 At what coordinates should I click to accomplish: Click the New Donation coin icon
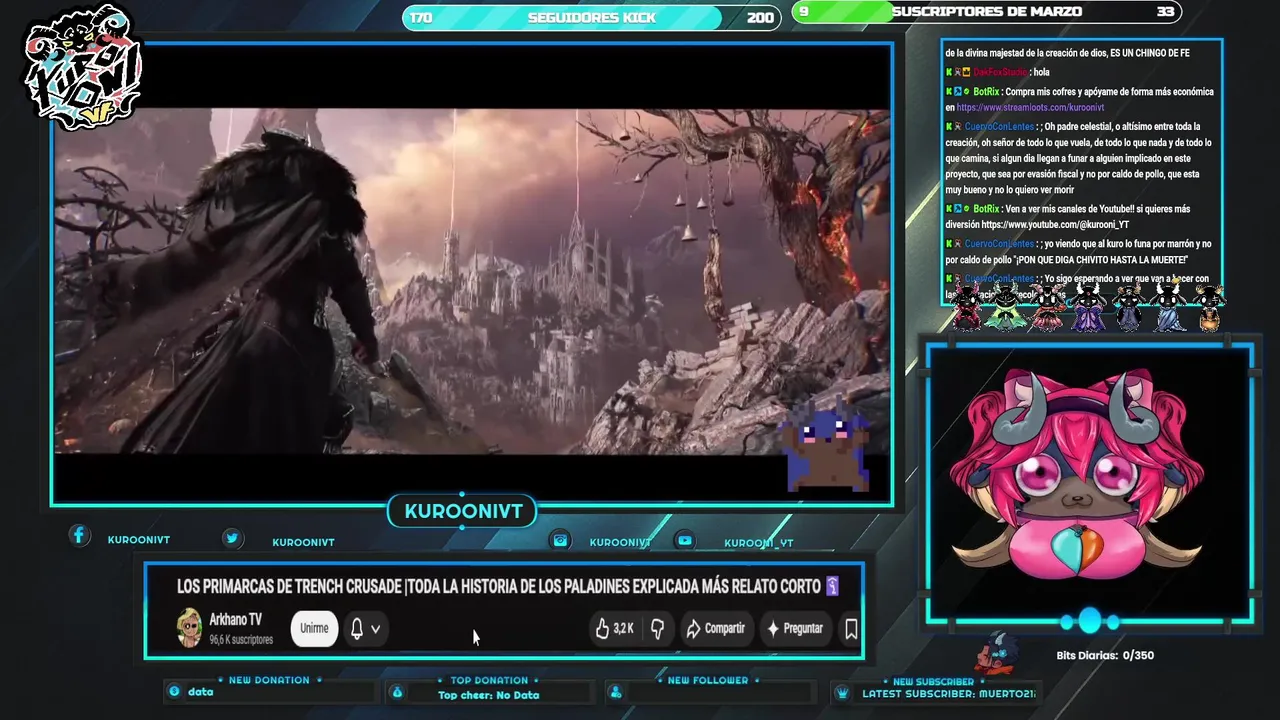click(174, 691)
